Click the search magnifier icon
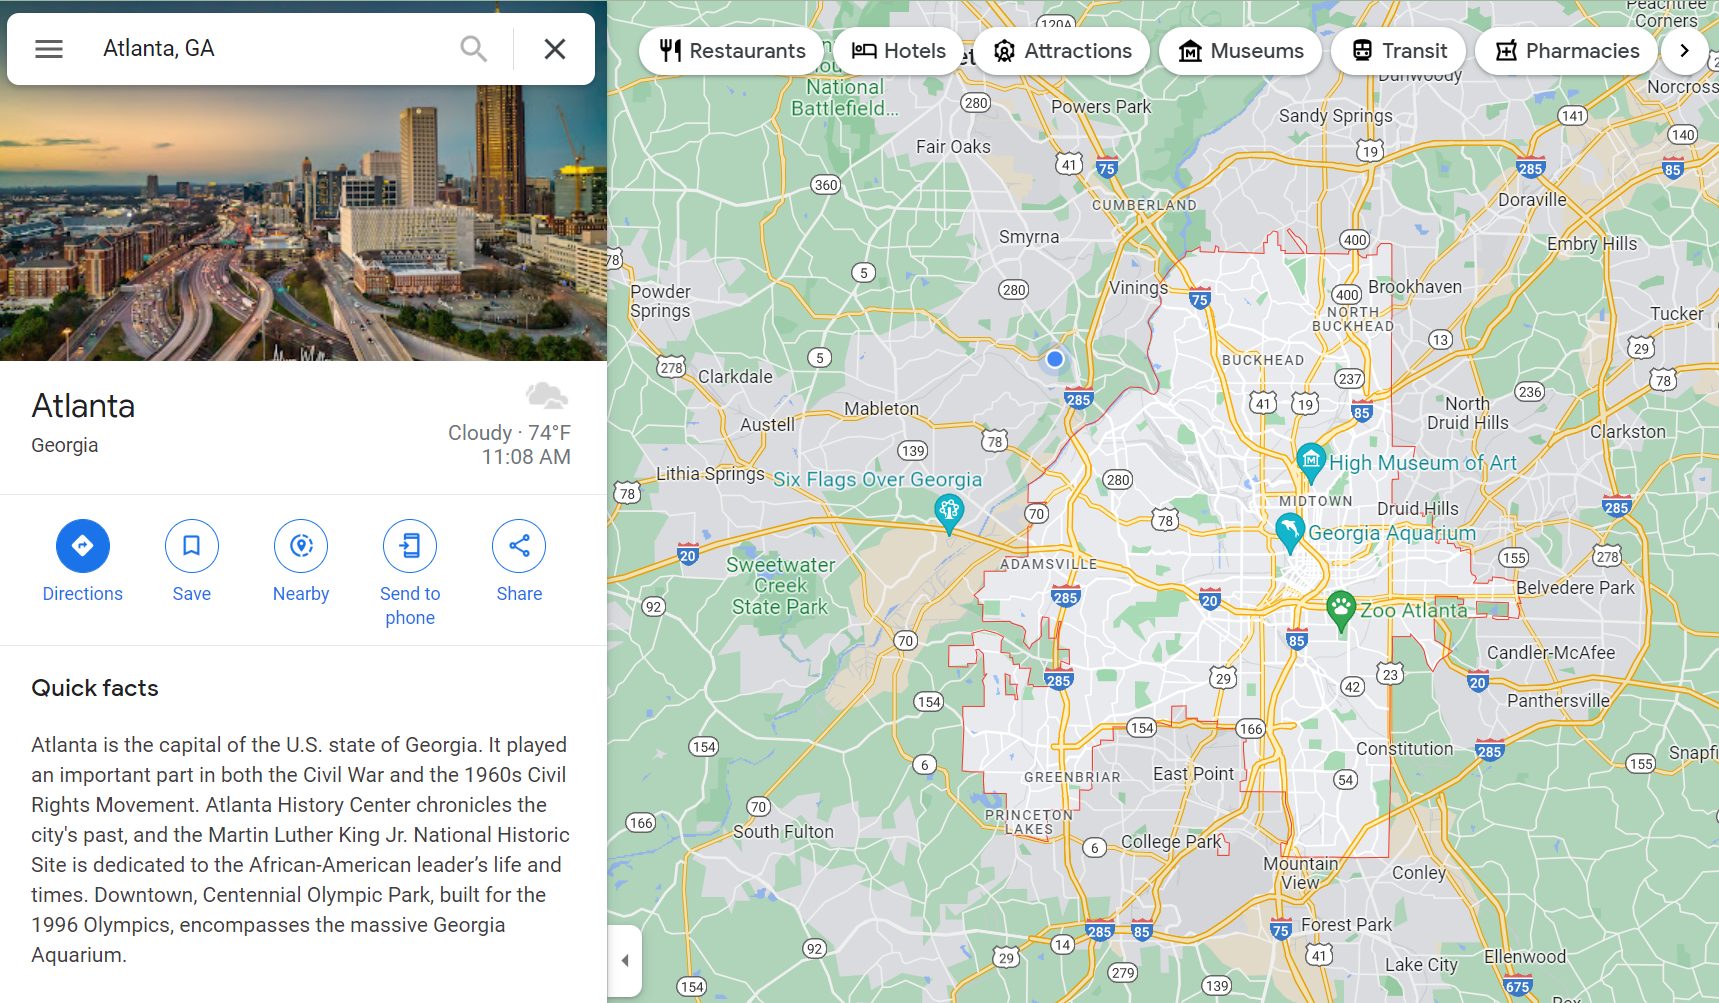Image resolution: width=1719 pixels, height=1003 pixels. coord(473,48)
